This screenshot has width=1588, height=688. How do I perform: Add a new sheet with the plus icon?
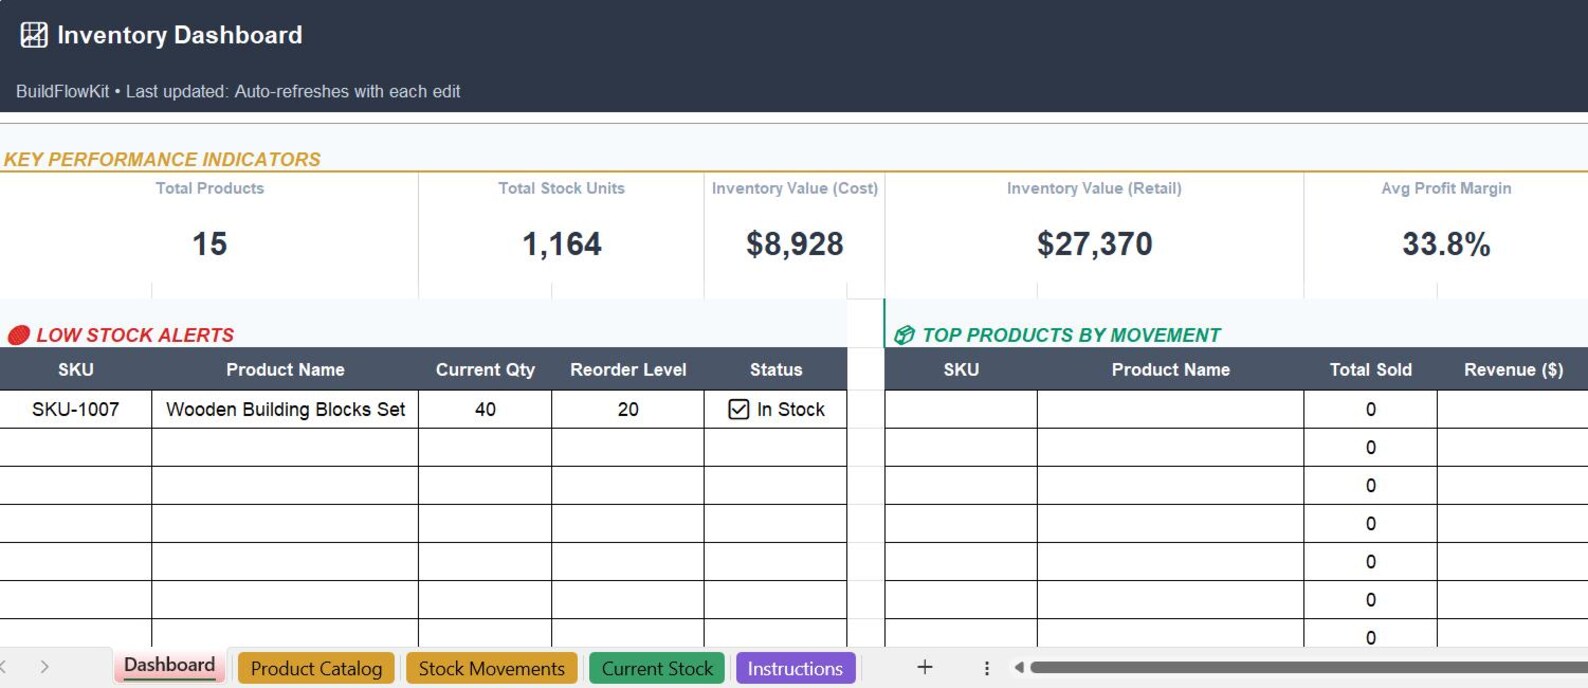point(925,667)
